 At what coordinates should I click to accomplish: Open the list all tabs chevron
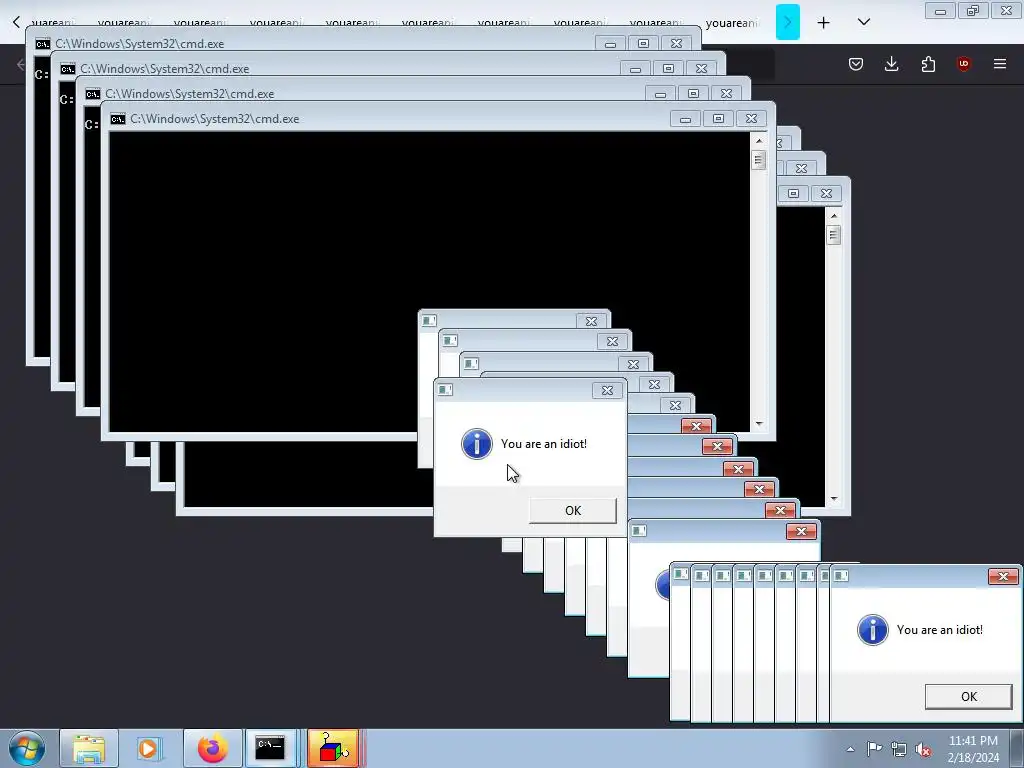pyautogui.click(x=864, y=22)
